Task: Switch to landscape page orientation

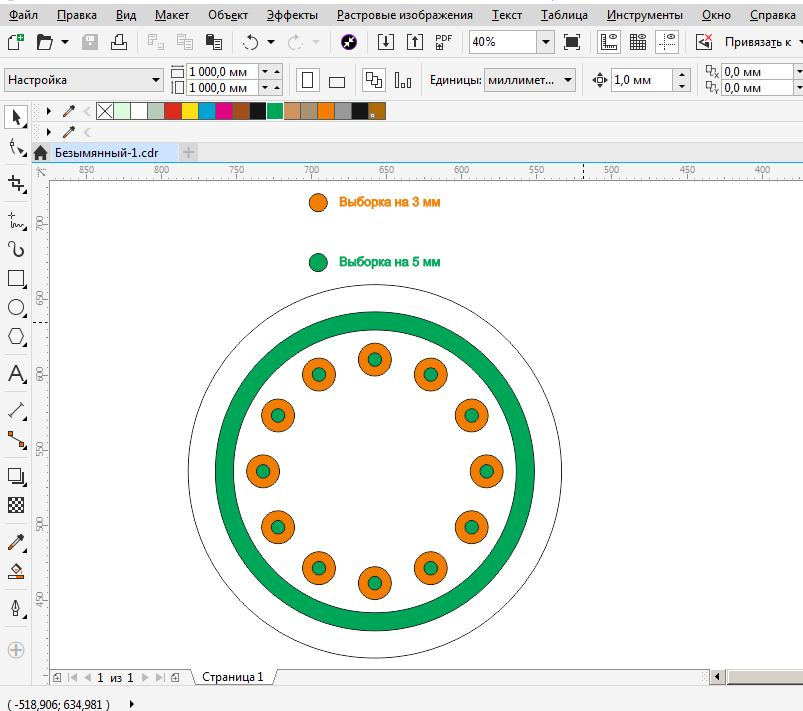Action: 337,82
